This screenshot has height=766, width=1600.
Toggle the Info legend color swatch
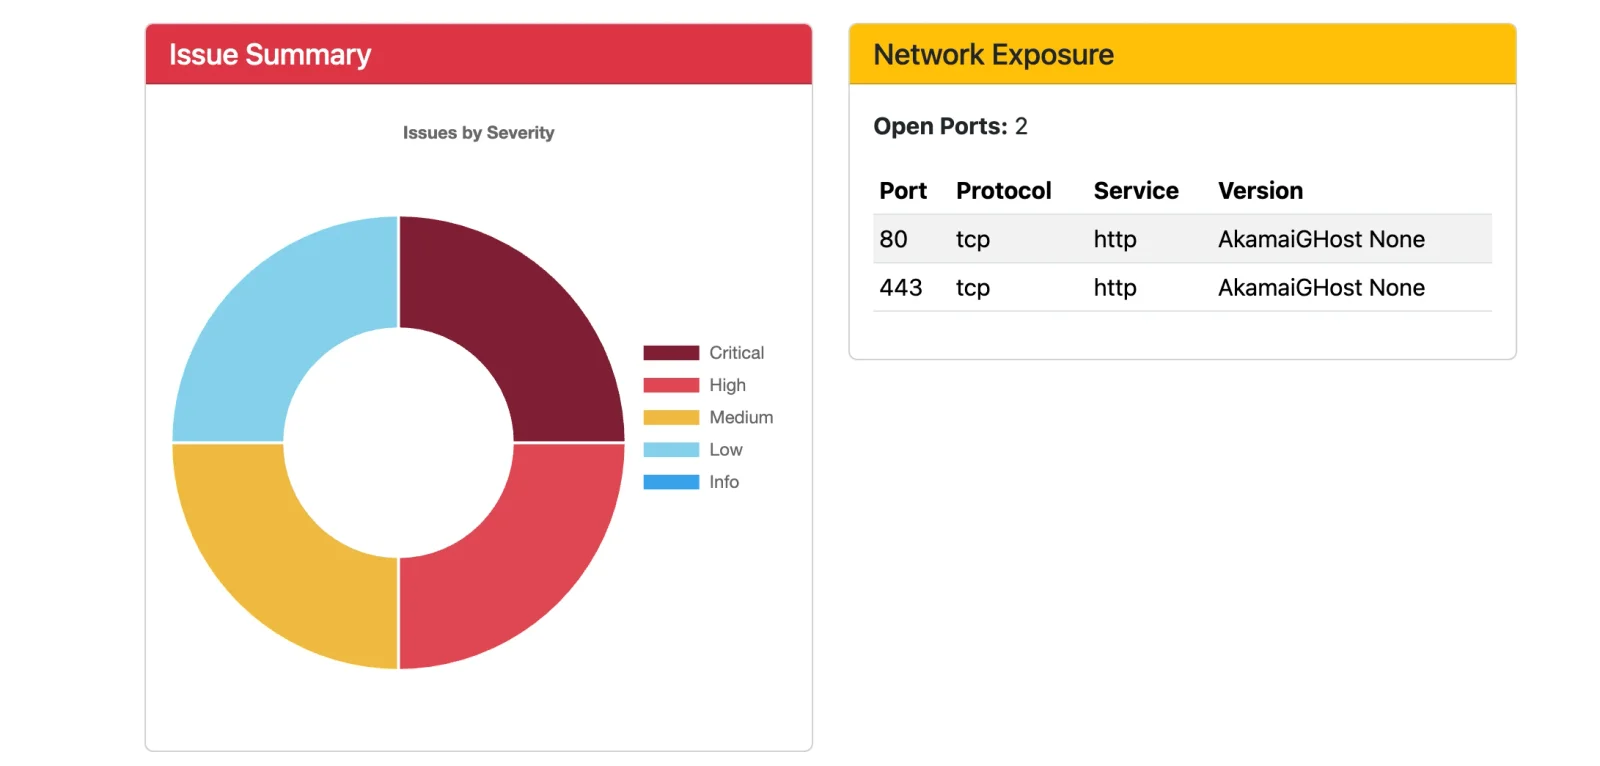[x=671, y=482]
